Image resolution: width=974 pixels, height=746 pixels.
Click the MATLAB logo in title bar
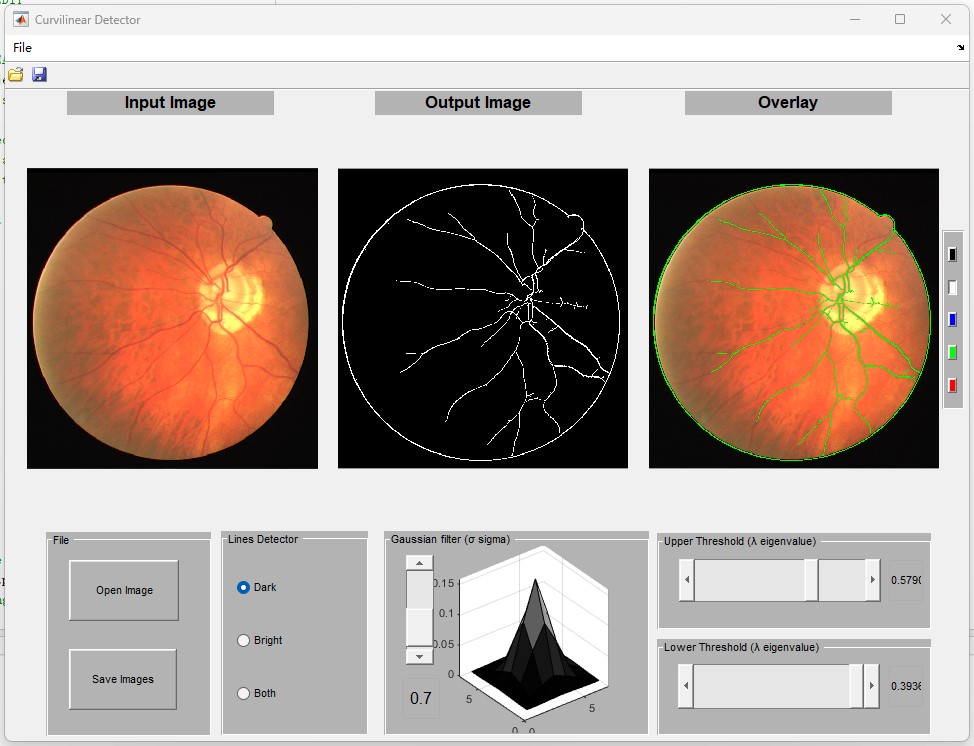20,19
